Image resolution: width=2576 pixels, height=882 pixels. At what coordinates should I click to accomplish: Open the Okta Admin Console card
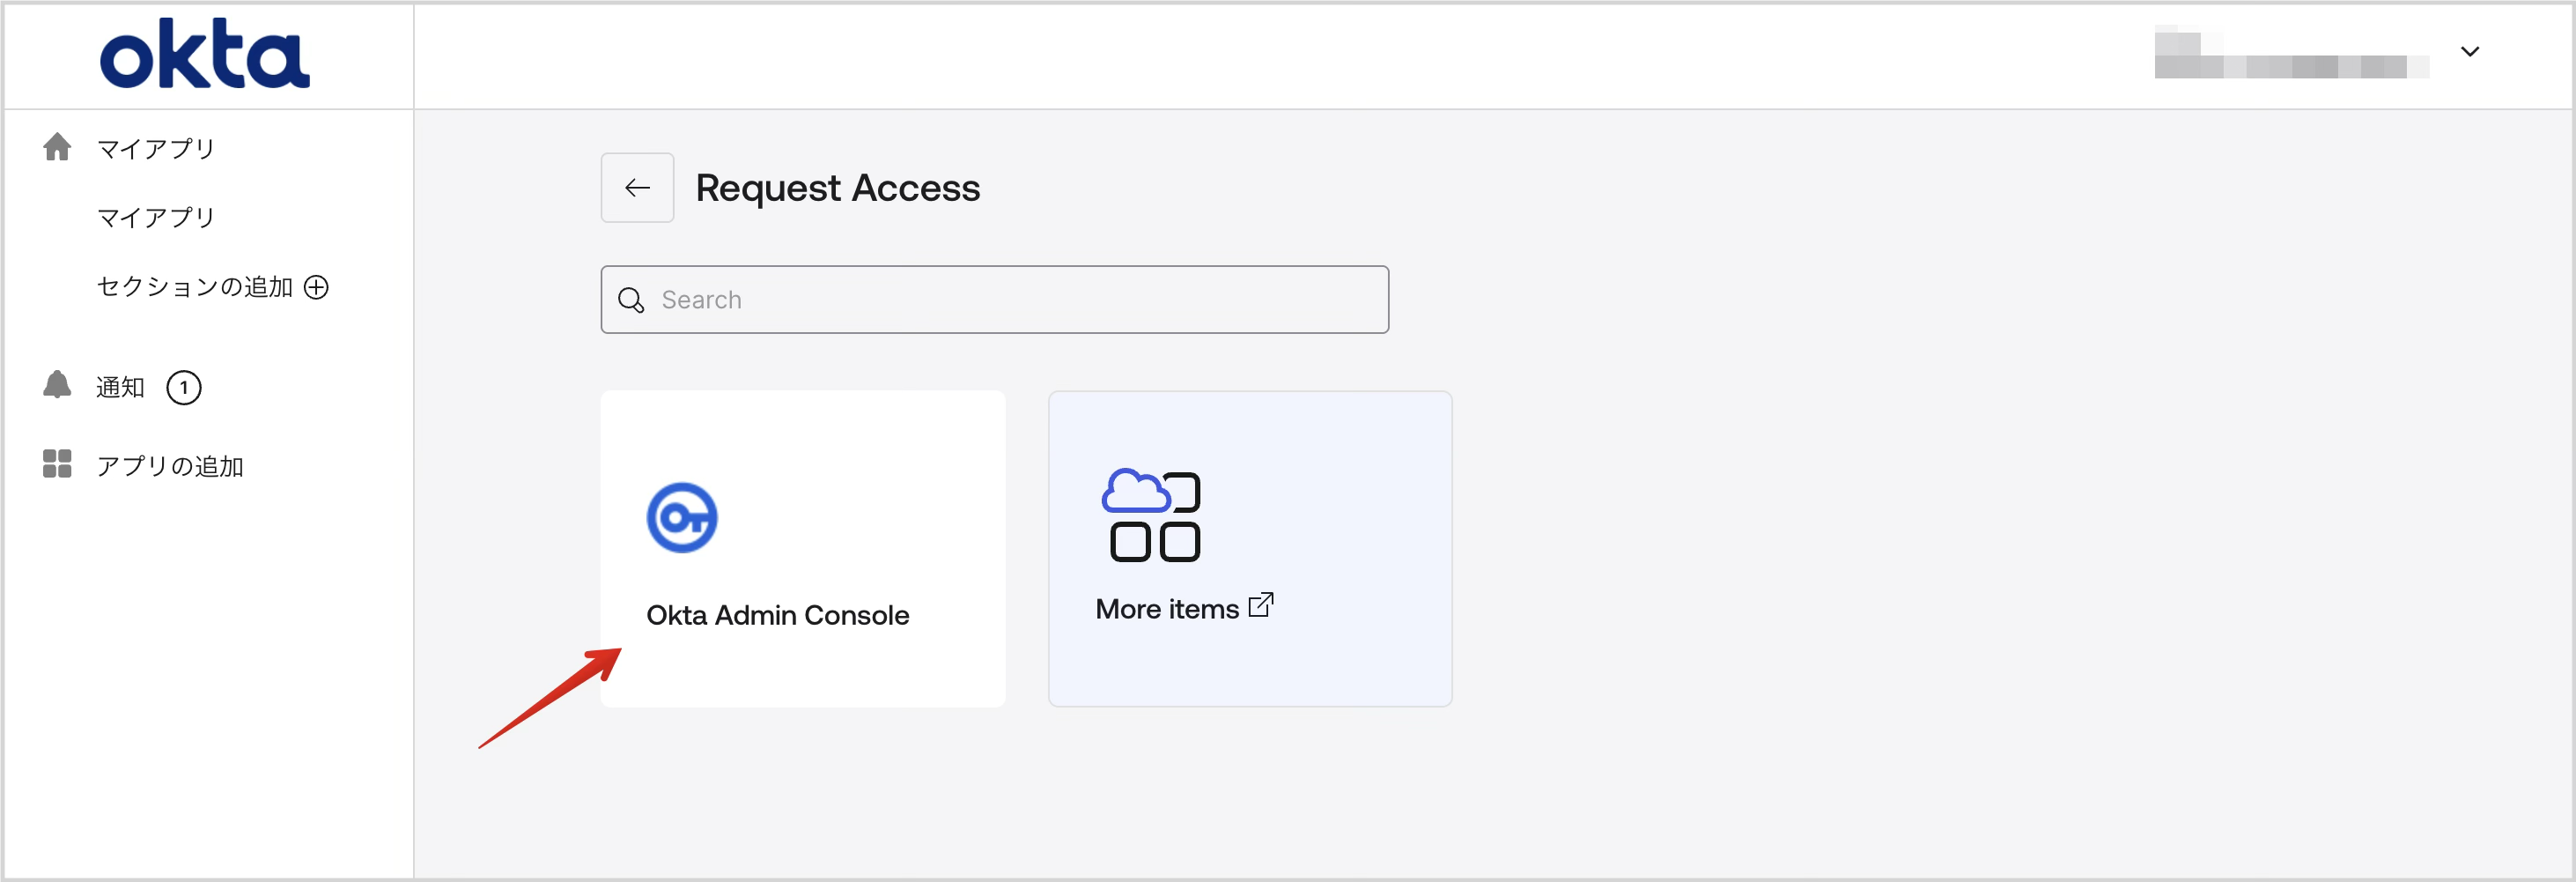pos(802,548)
